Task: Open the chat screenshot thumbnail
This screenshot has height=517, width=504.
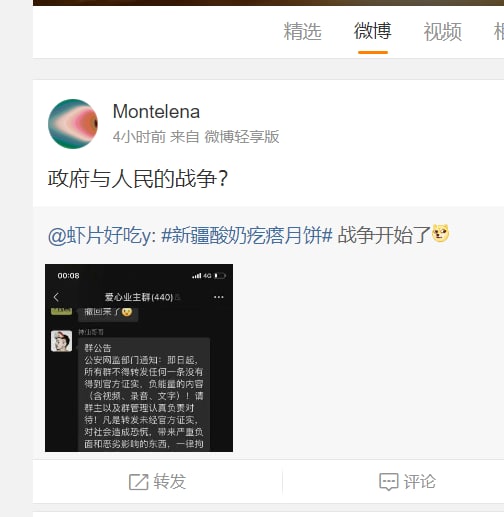Action: coord(139,358)
